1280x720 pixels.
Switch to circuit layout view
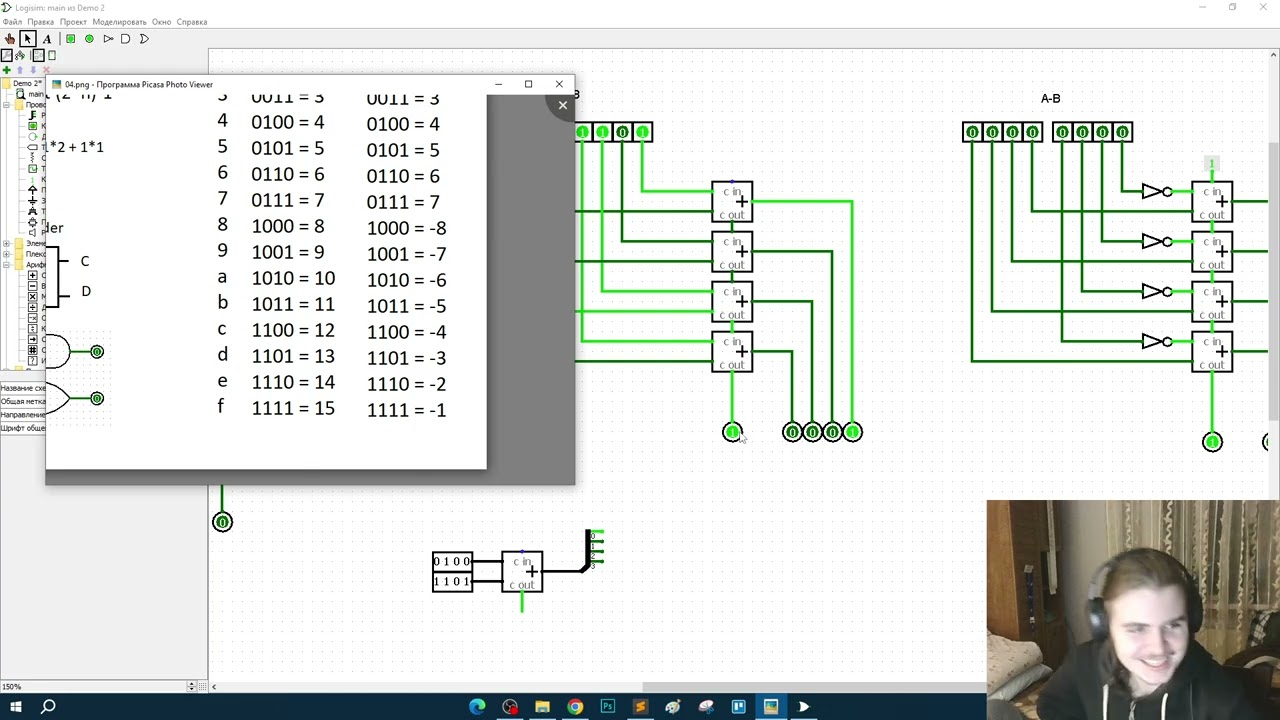point(39,55)
